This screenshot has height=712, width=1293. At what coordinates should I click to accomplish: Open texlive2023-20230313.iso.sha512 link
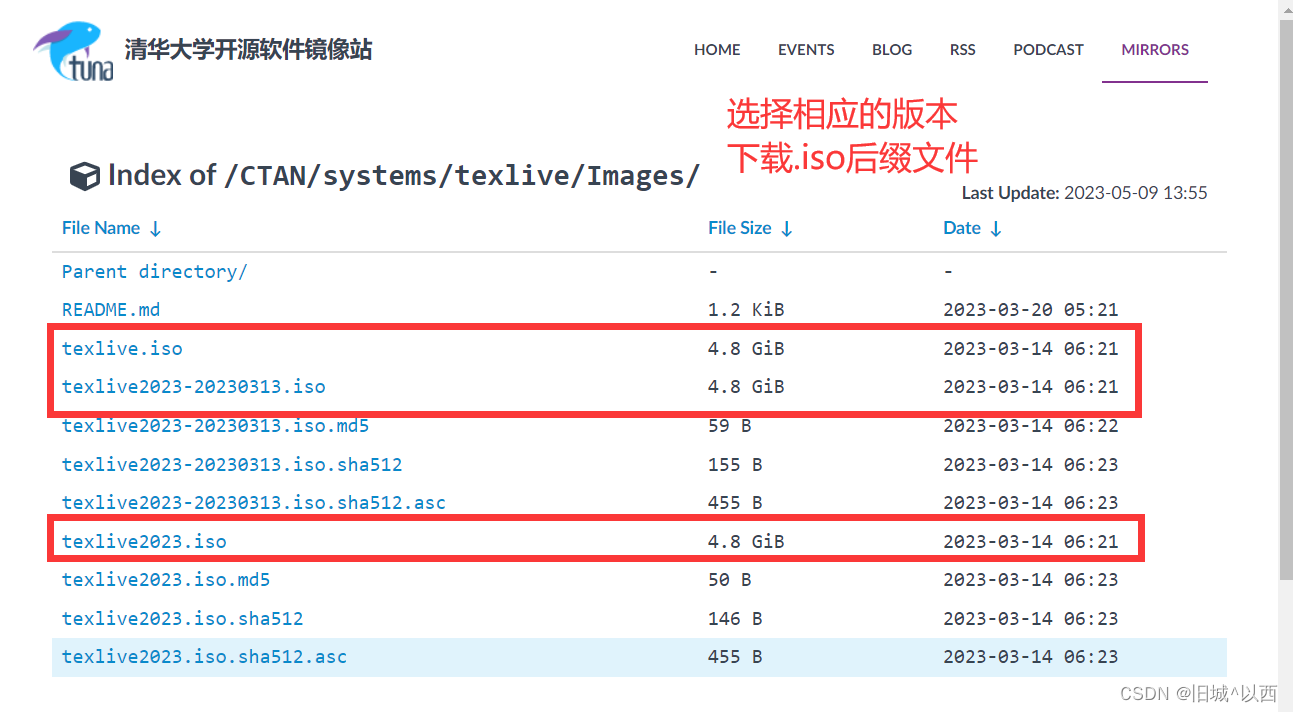(x=232, y=464)
